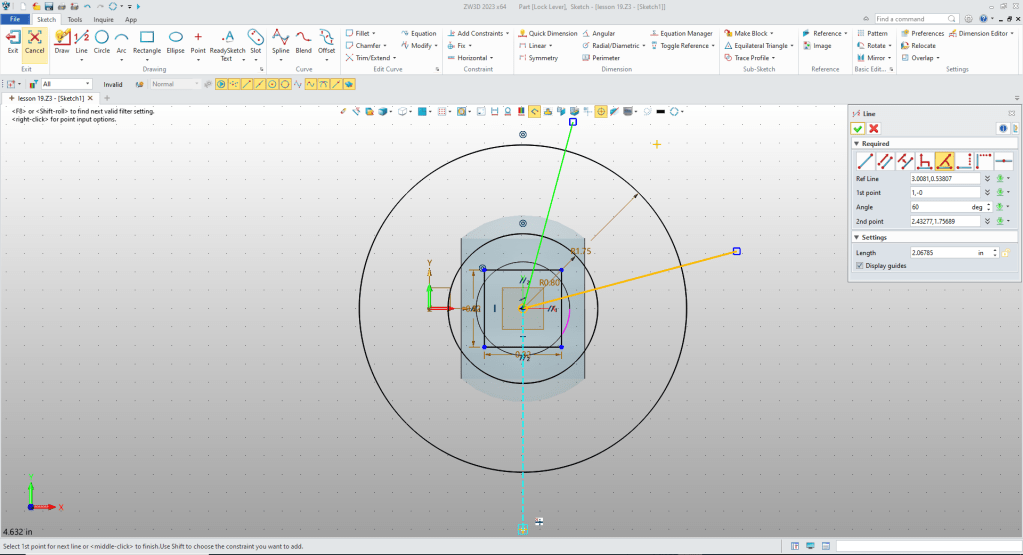1023x555 pixels.
Task: Open the All filter dropdown
Action: coord(88,84)
